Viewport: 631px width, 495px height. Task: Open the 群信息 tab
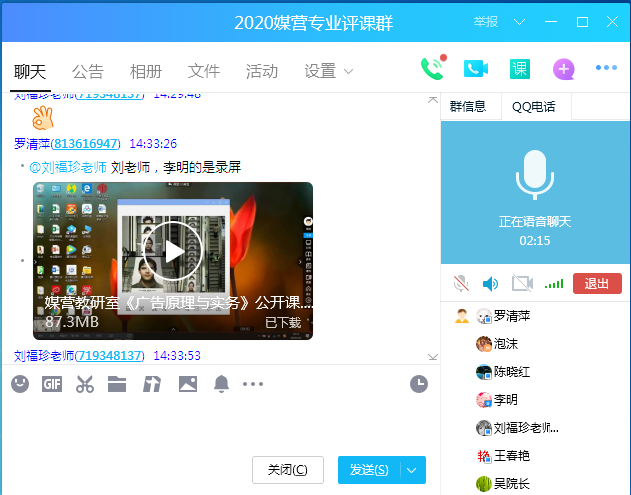click(468, 106)
